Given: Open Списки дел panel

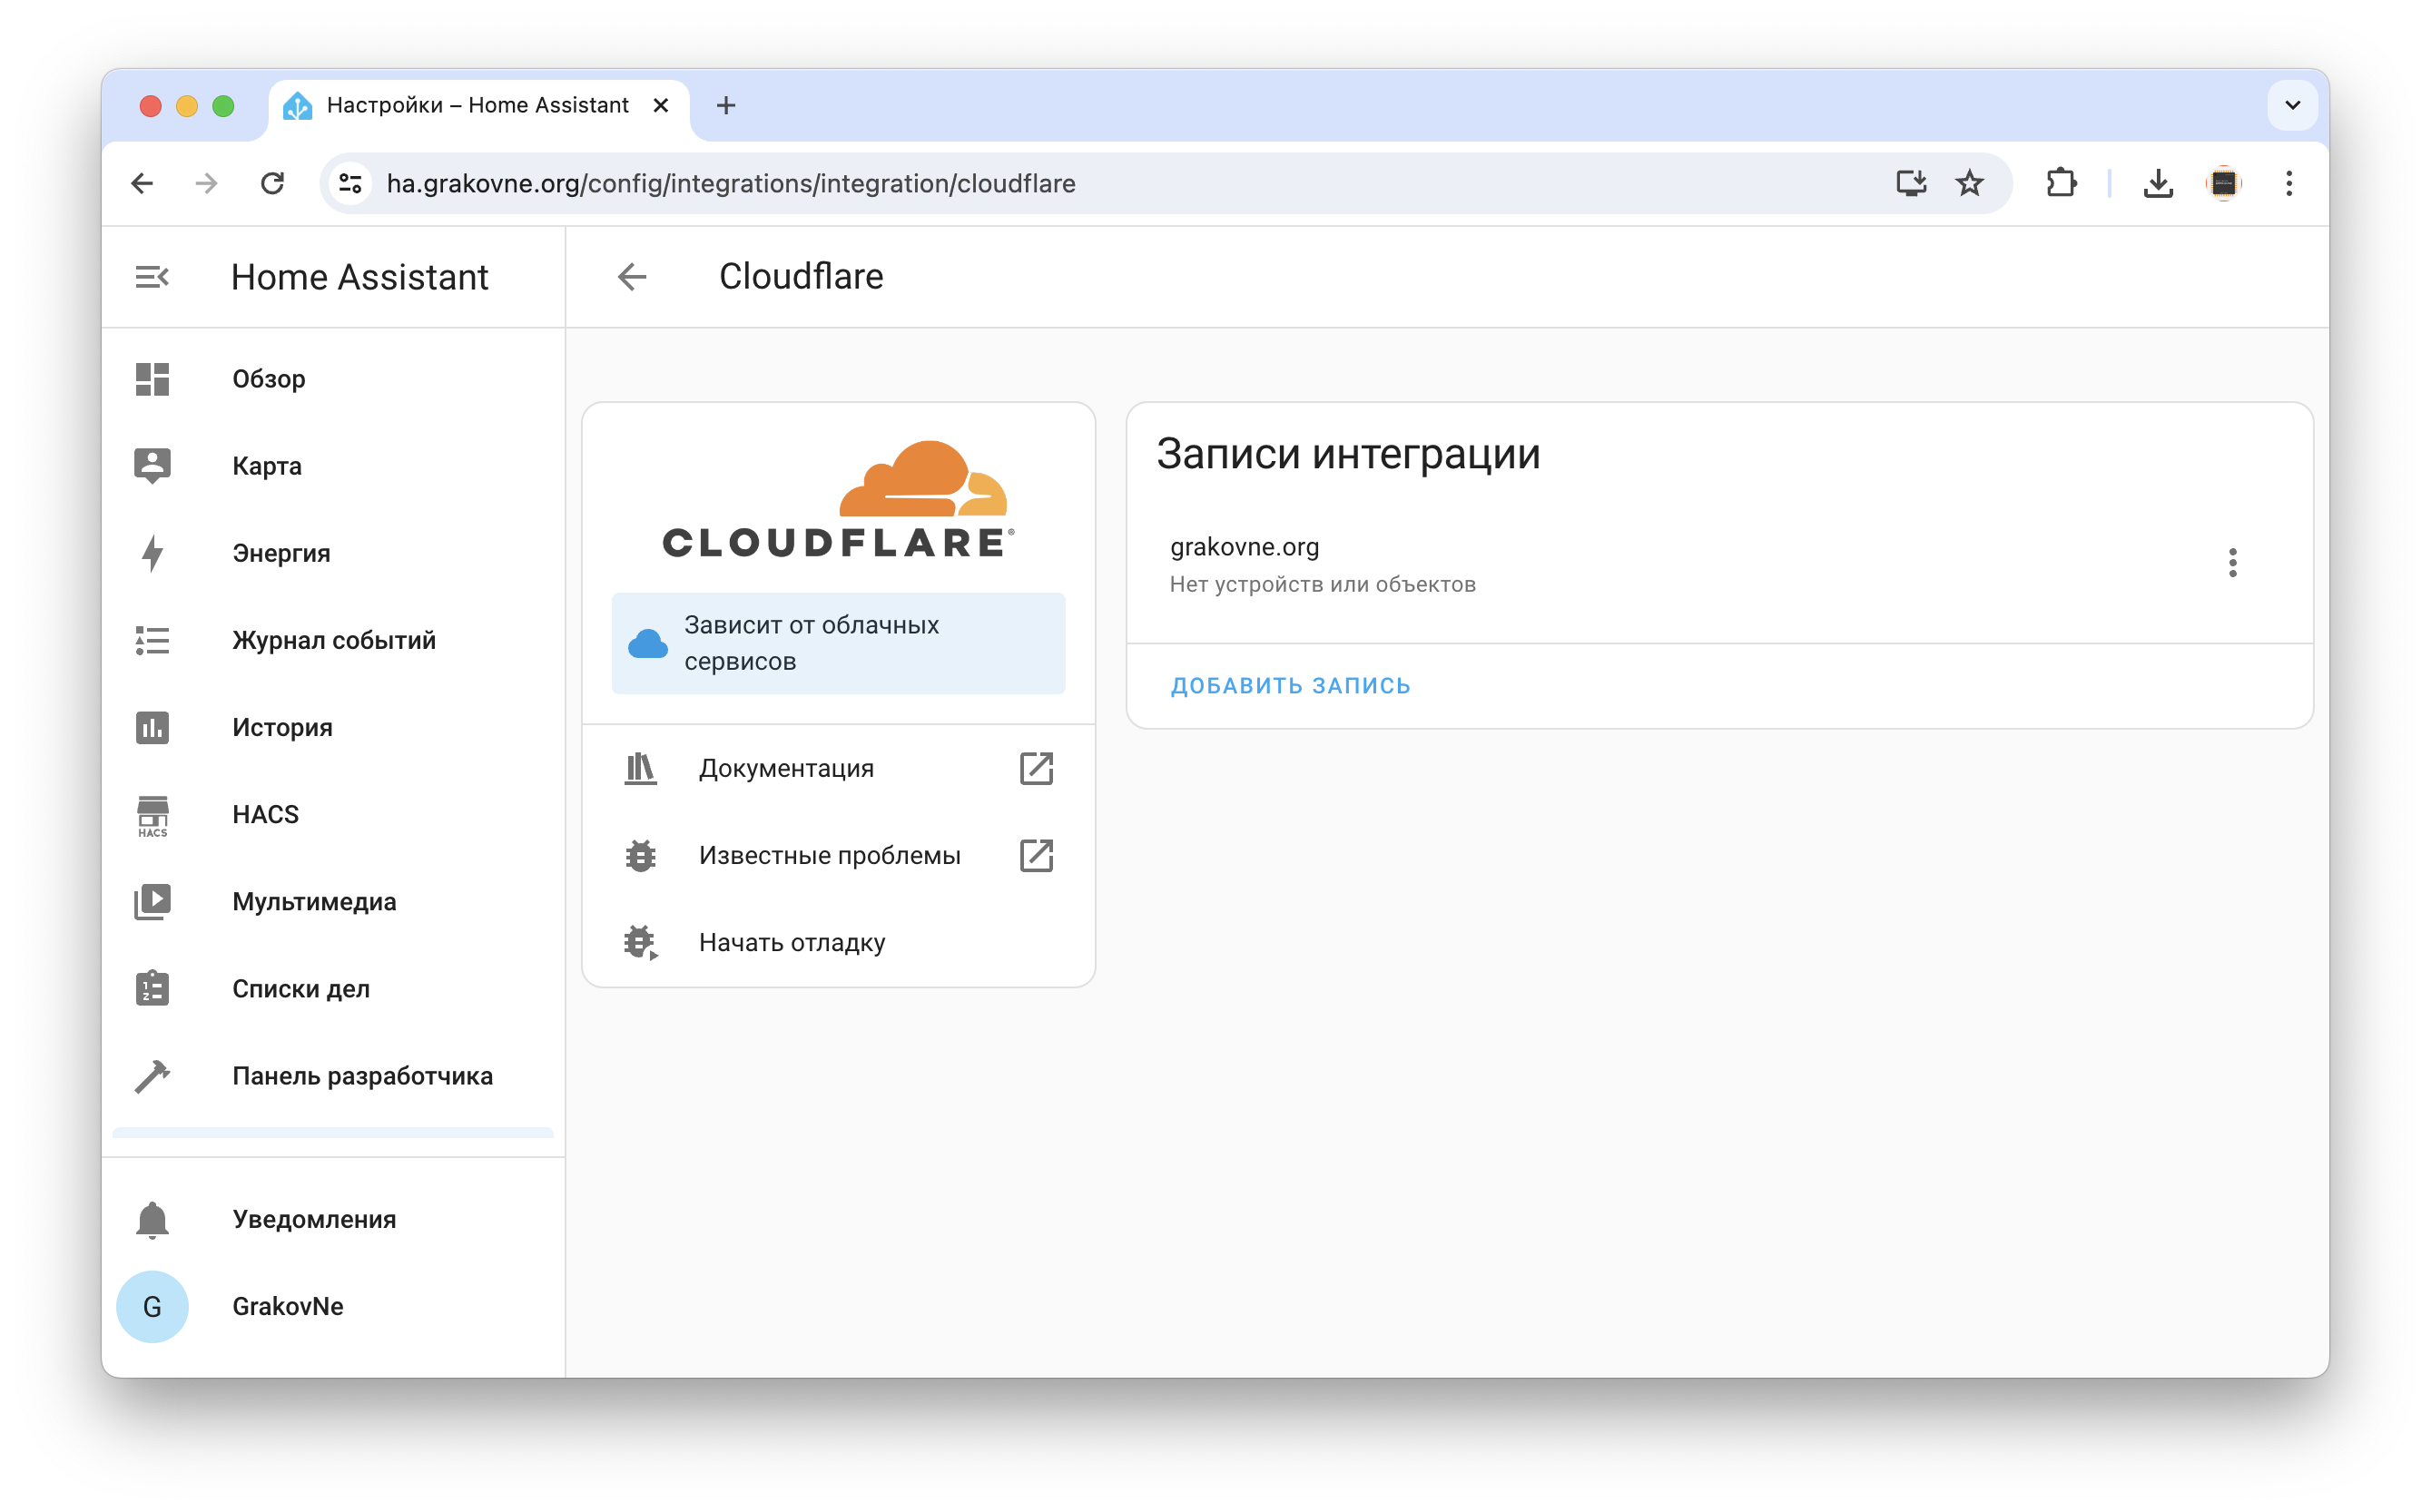Looking at the screenshot, I should pyautogui.click(x=300, y=988).
